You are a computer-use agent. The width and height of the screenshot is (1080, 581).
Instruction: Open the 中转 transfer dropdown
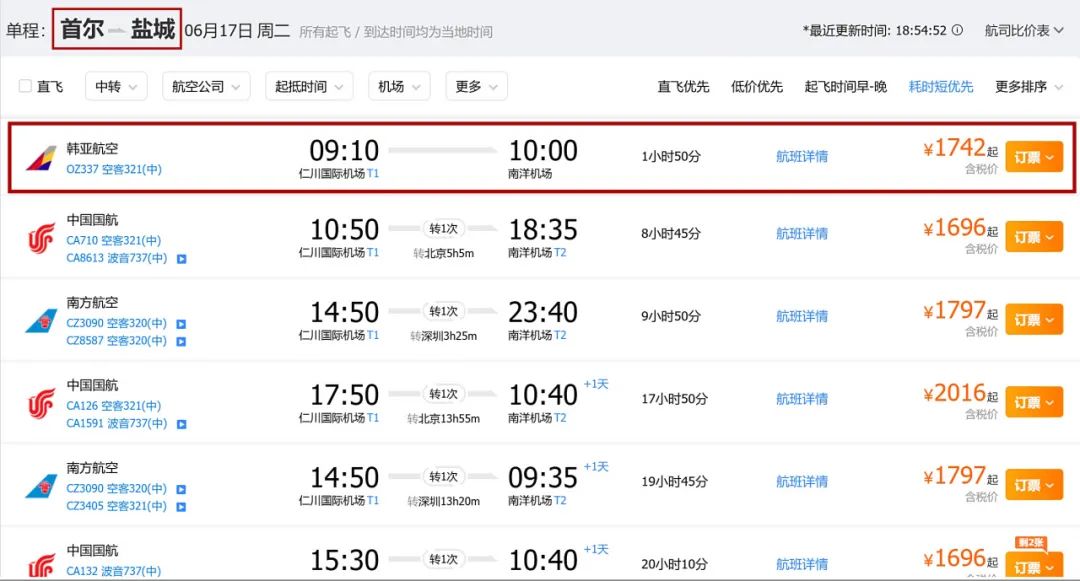point(116,87)
